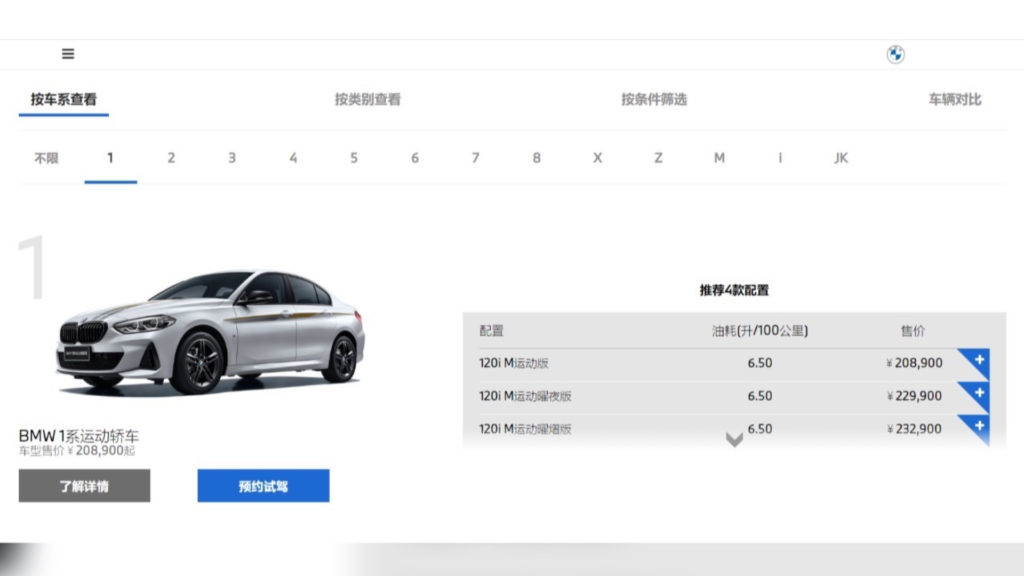Viewport: 1024px width, 576px height.
Task: Select the JK series filter
Action: click(841, 158)
